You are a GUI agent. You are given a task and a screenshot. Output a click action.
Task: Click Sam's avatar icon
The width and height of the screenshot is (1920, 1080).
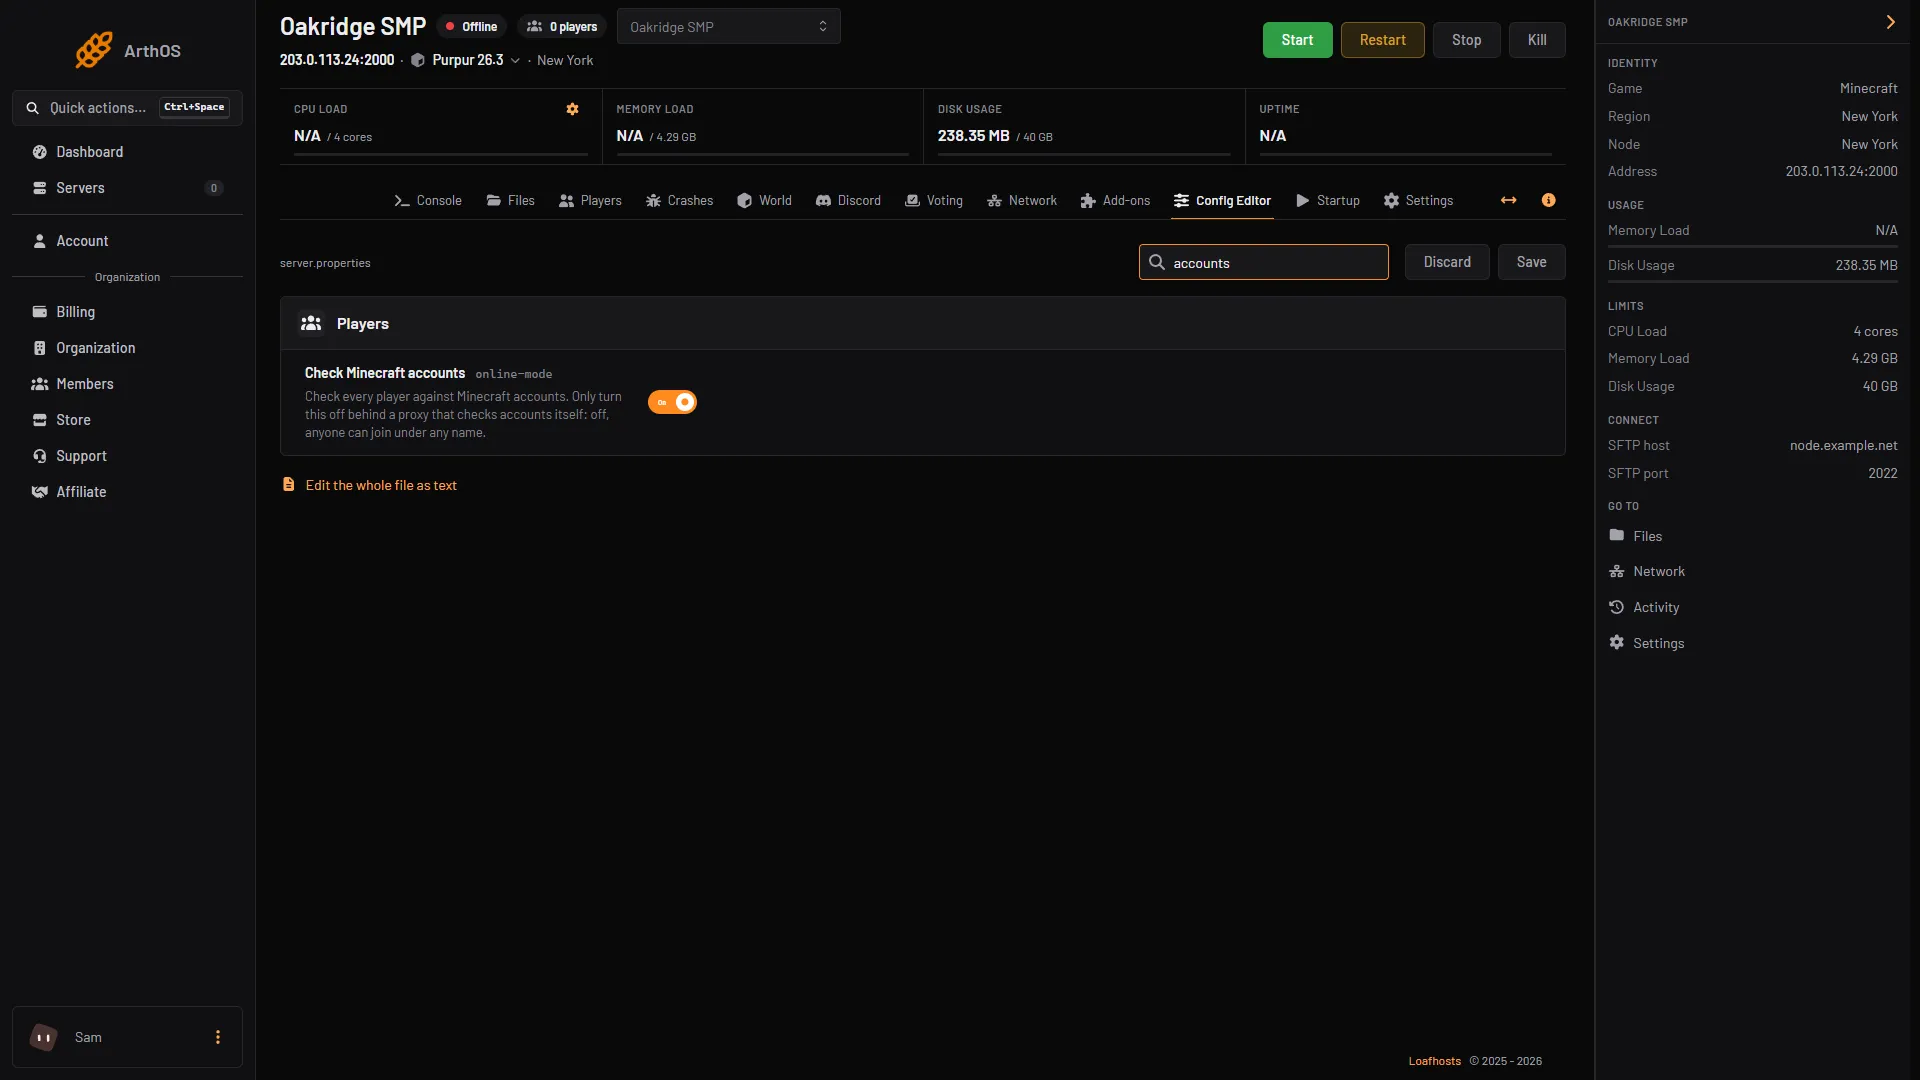(44, 1037)
